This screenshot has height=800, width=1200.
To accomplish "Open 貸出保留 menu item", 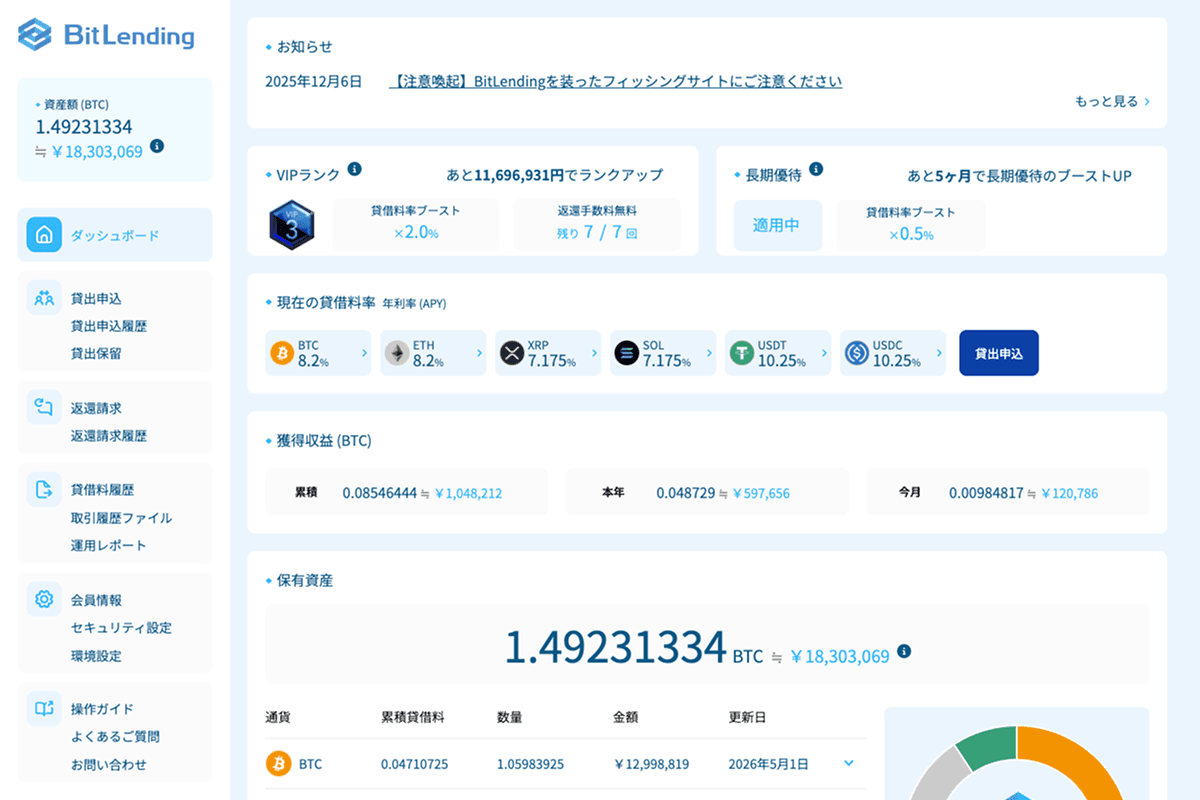I will (96, 353).
